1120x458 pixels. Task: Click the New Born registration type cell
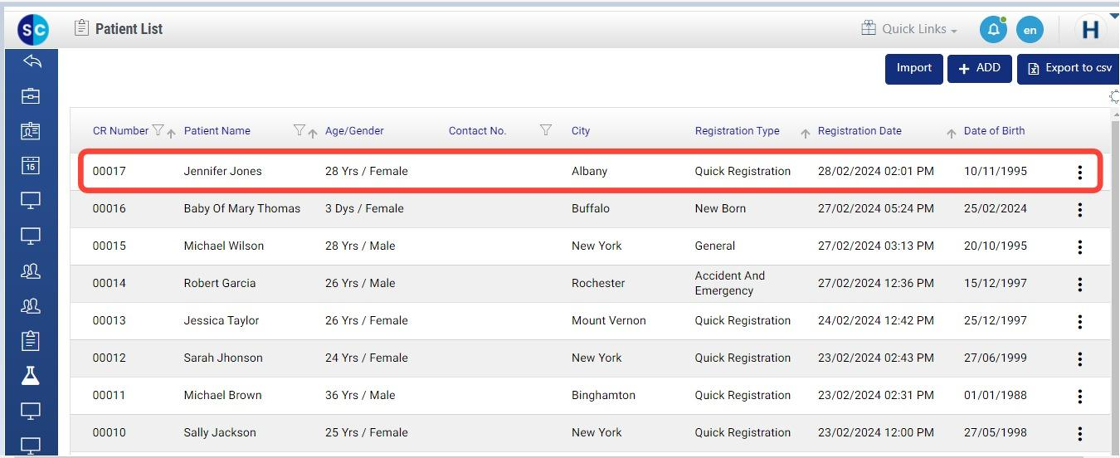coord(720,209)
